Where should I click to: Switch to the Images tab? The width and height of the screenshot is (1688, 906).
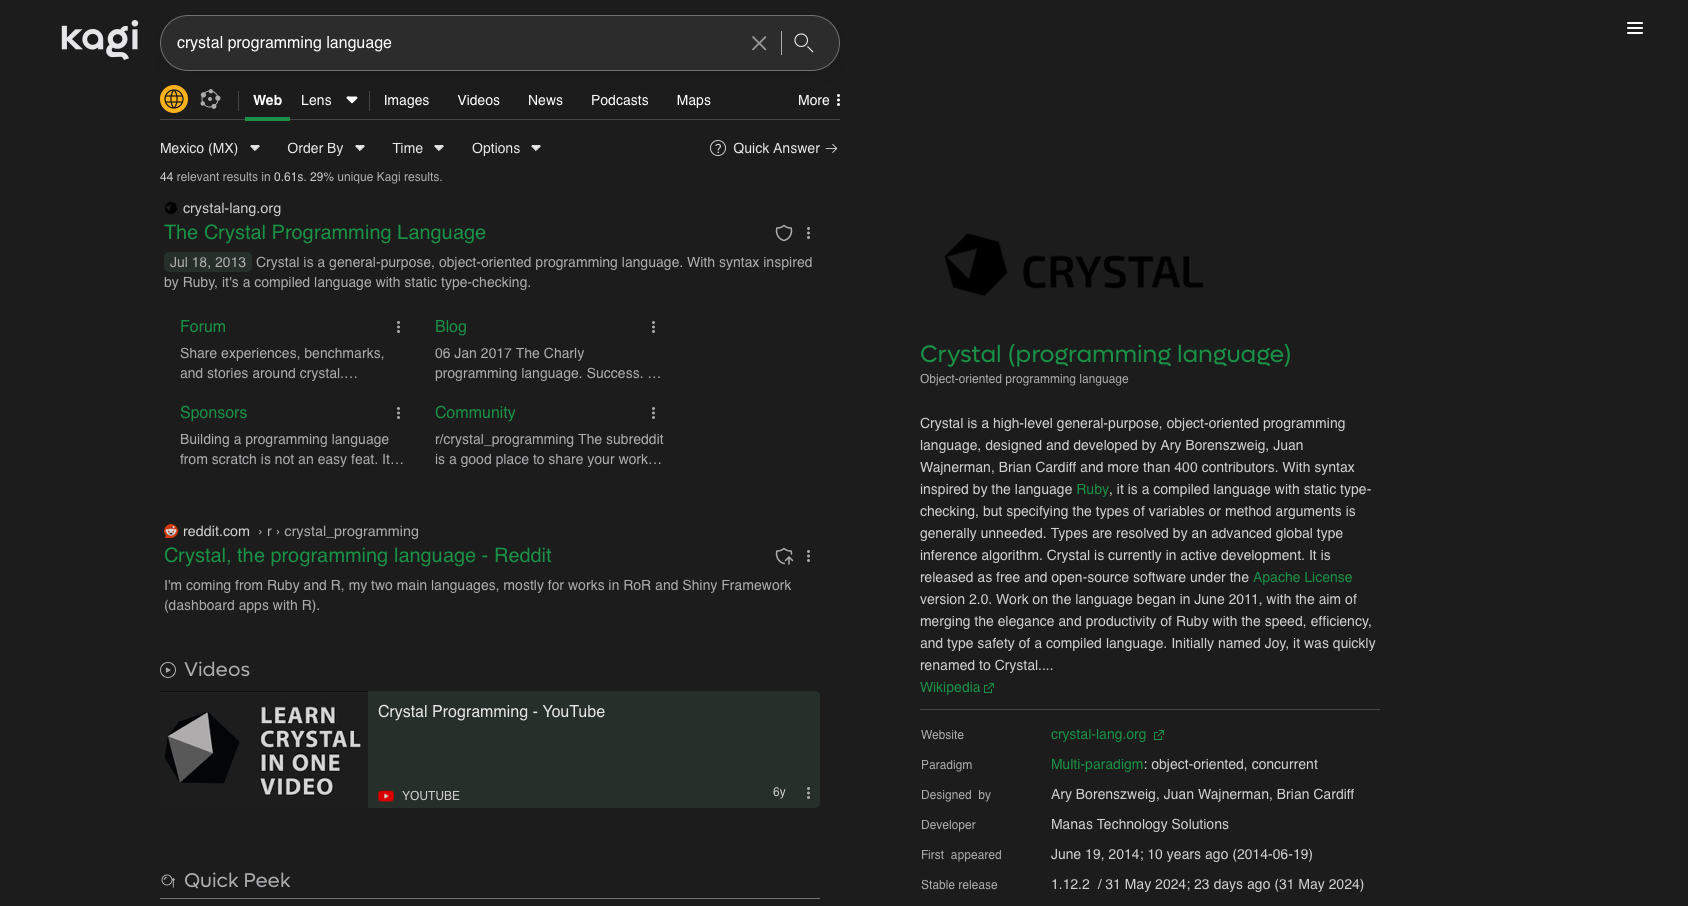pos(406,100)
